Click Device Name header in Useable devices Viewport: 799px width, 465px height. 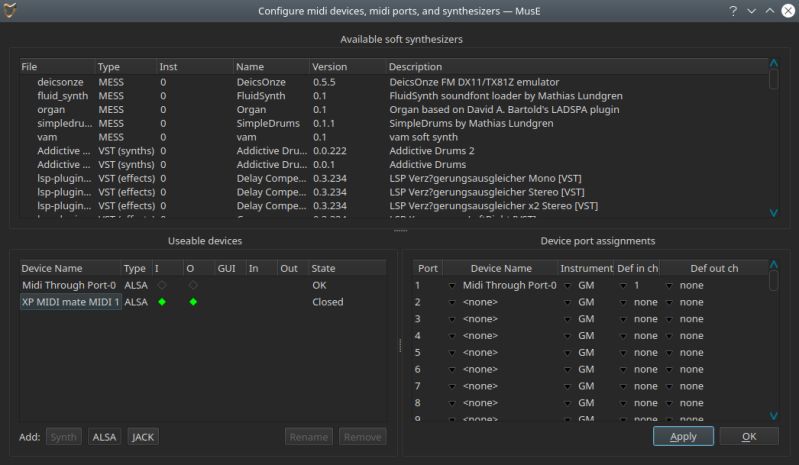tap(70, 268)
